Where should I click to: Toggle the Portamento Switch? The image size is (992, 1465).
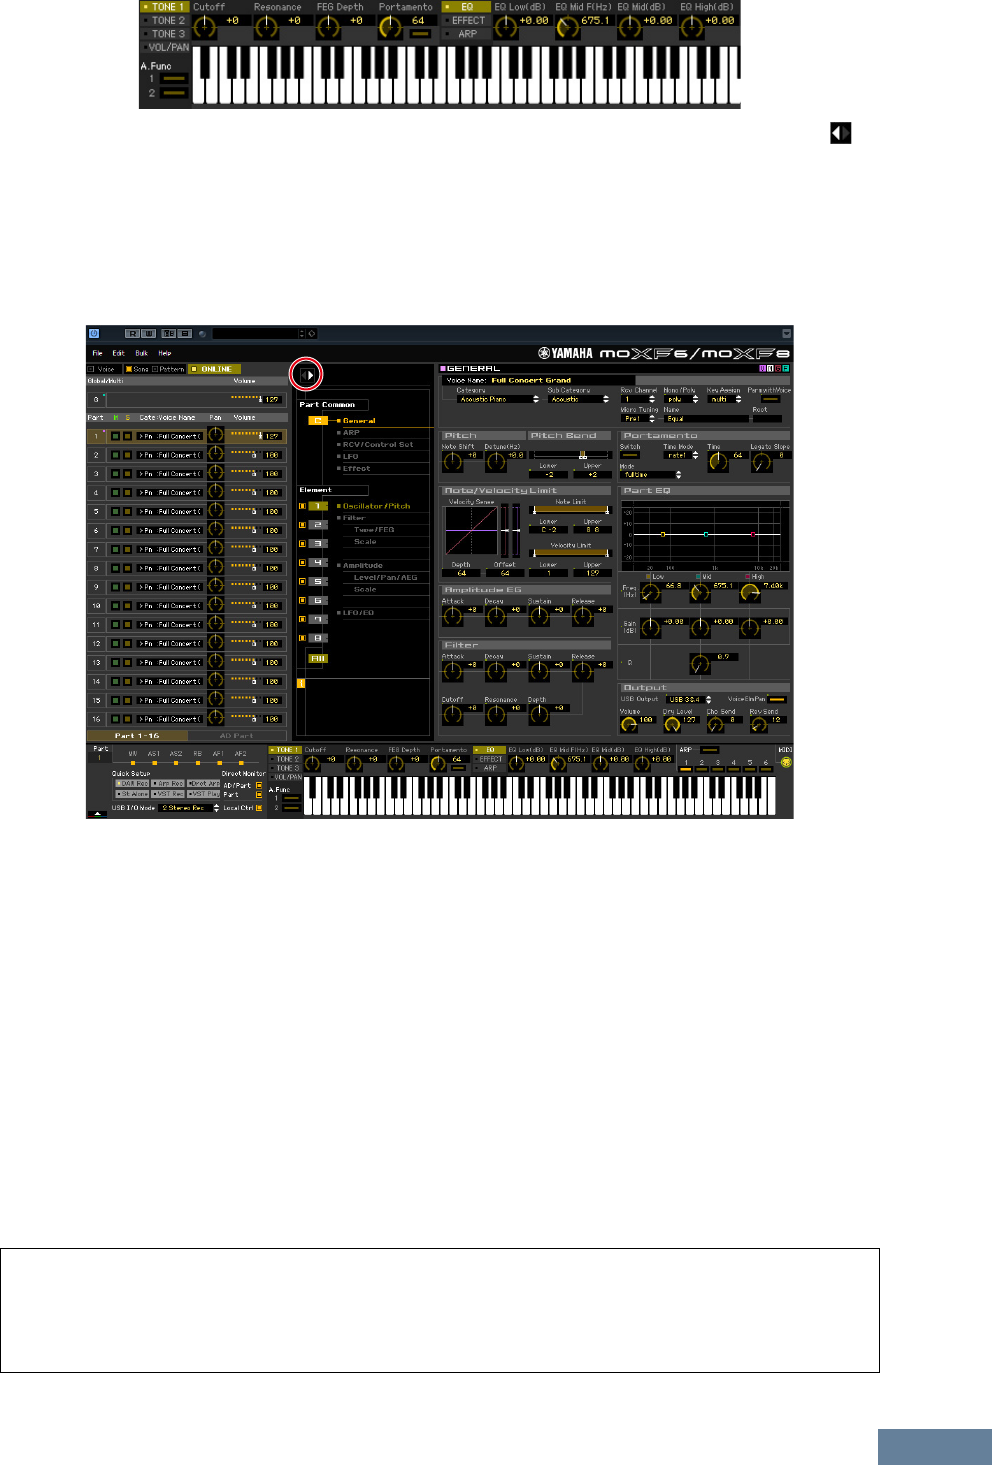tap(631, 456)
